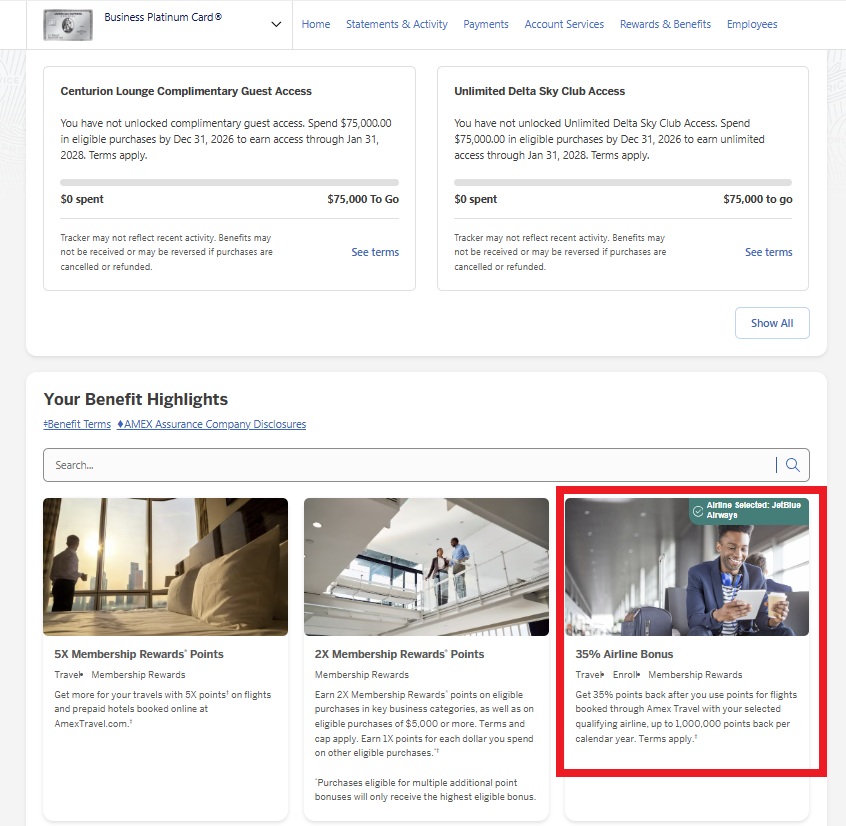Click See terms for Delta Sky Club
Viewport: 846px width, 826px height.
click(769, 252)
